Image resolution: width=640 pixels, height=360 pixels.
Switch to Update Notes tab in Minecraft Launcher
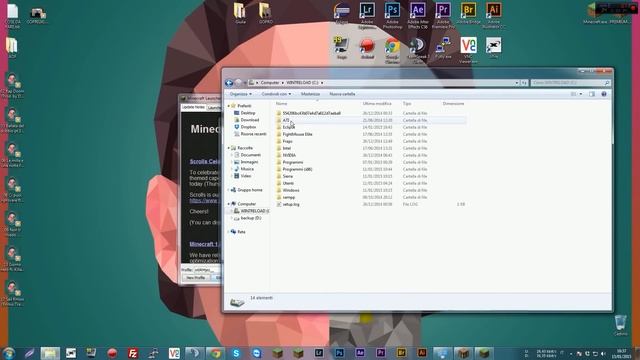(193, 107)
